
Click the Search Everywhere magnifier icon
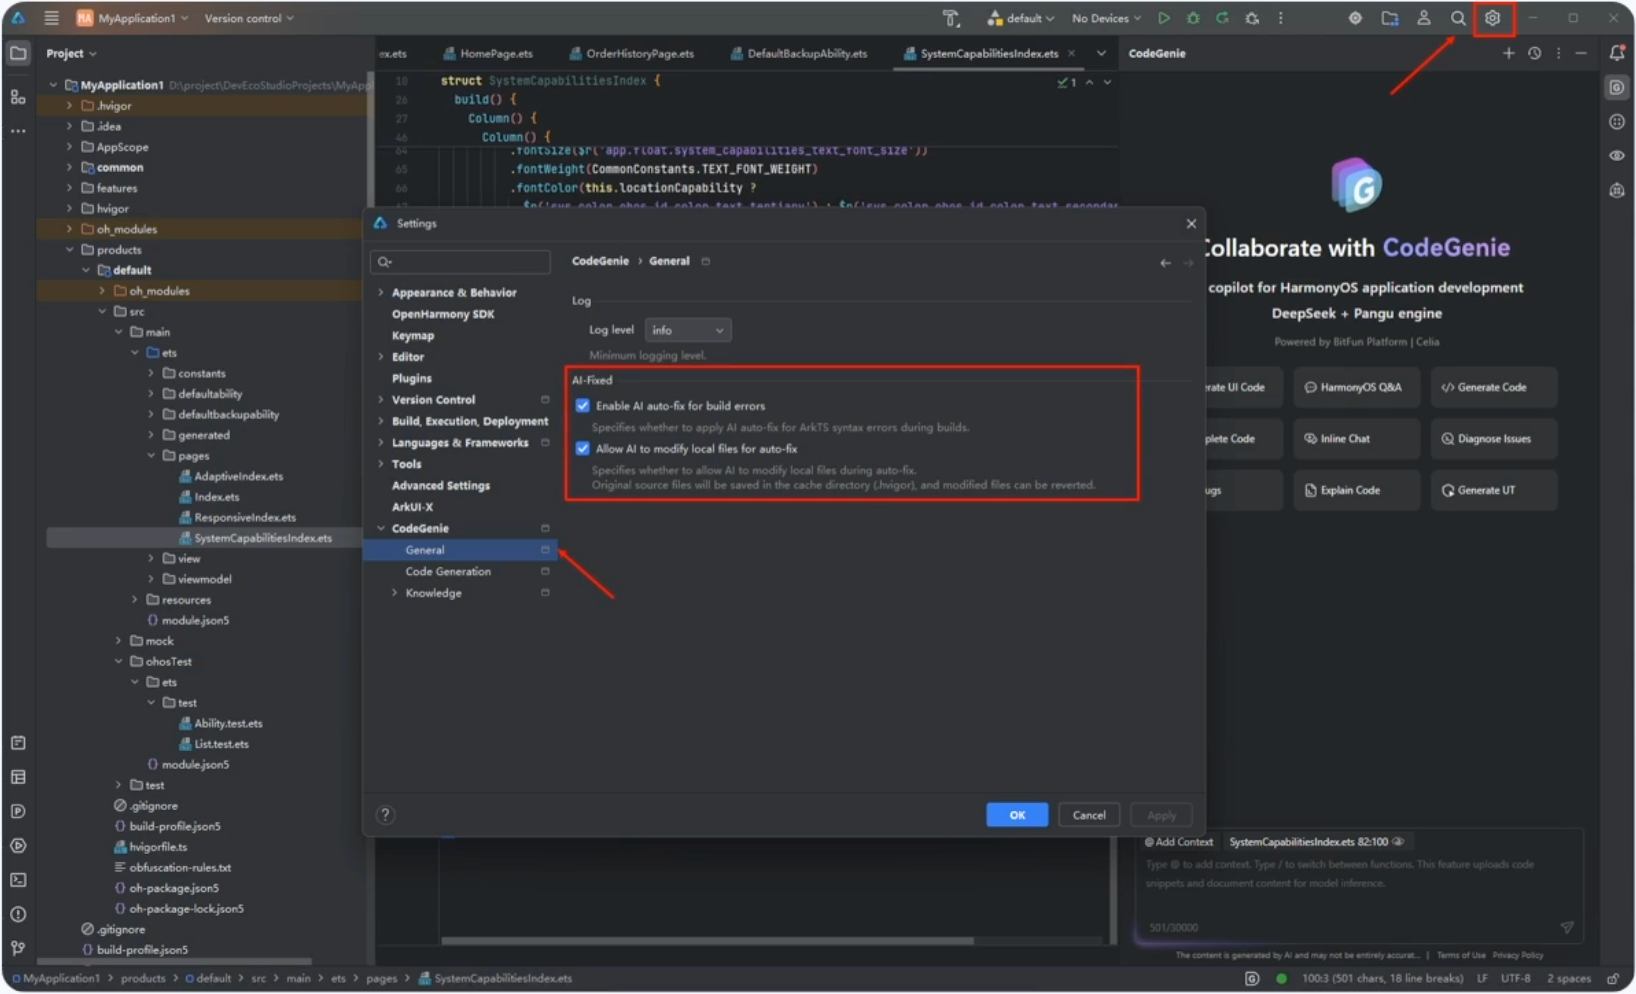pyautogui.click(x=1458, y=18)
